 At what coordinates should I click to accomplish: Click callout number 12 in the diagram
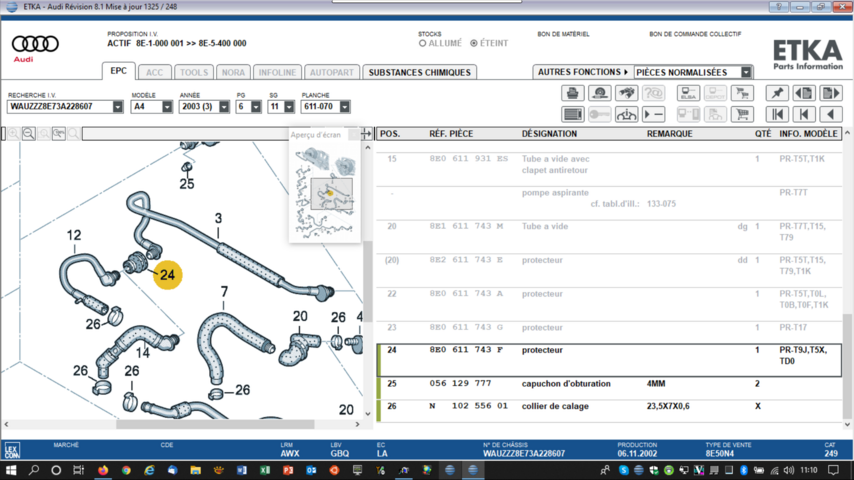point(74,235)
